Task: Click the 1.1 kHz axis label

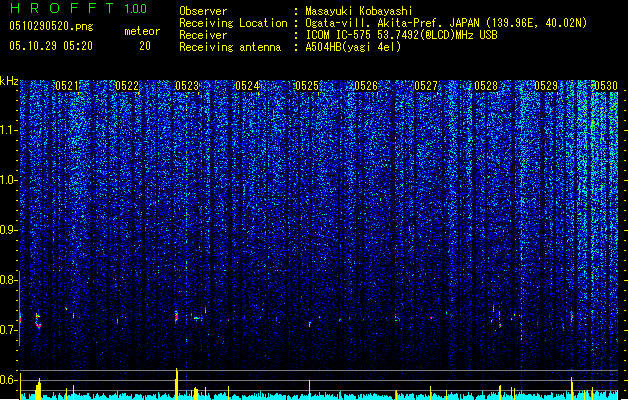Action: [8, 130]
